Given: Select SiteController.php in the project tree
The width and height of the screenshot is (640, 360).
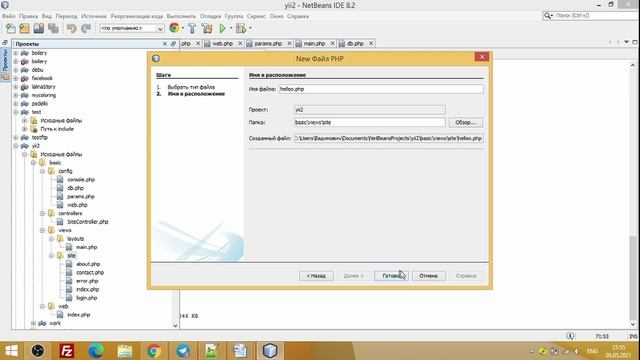Looking at the screenshot, I should [x=87, y=222].
